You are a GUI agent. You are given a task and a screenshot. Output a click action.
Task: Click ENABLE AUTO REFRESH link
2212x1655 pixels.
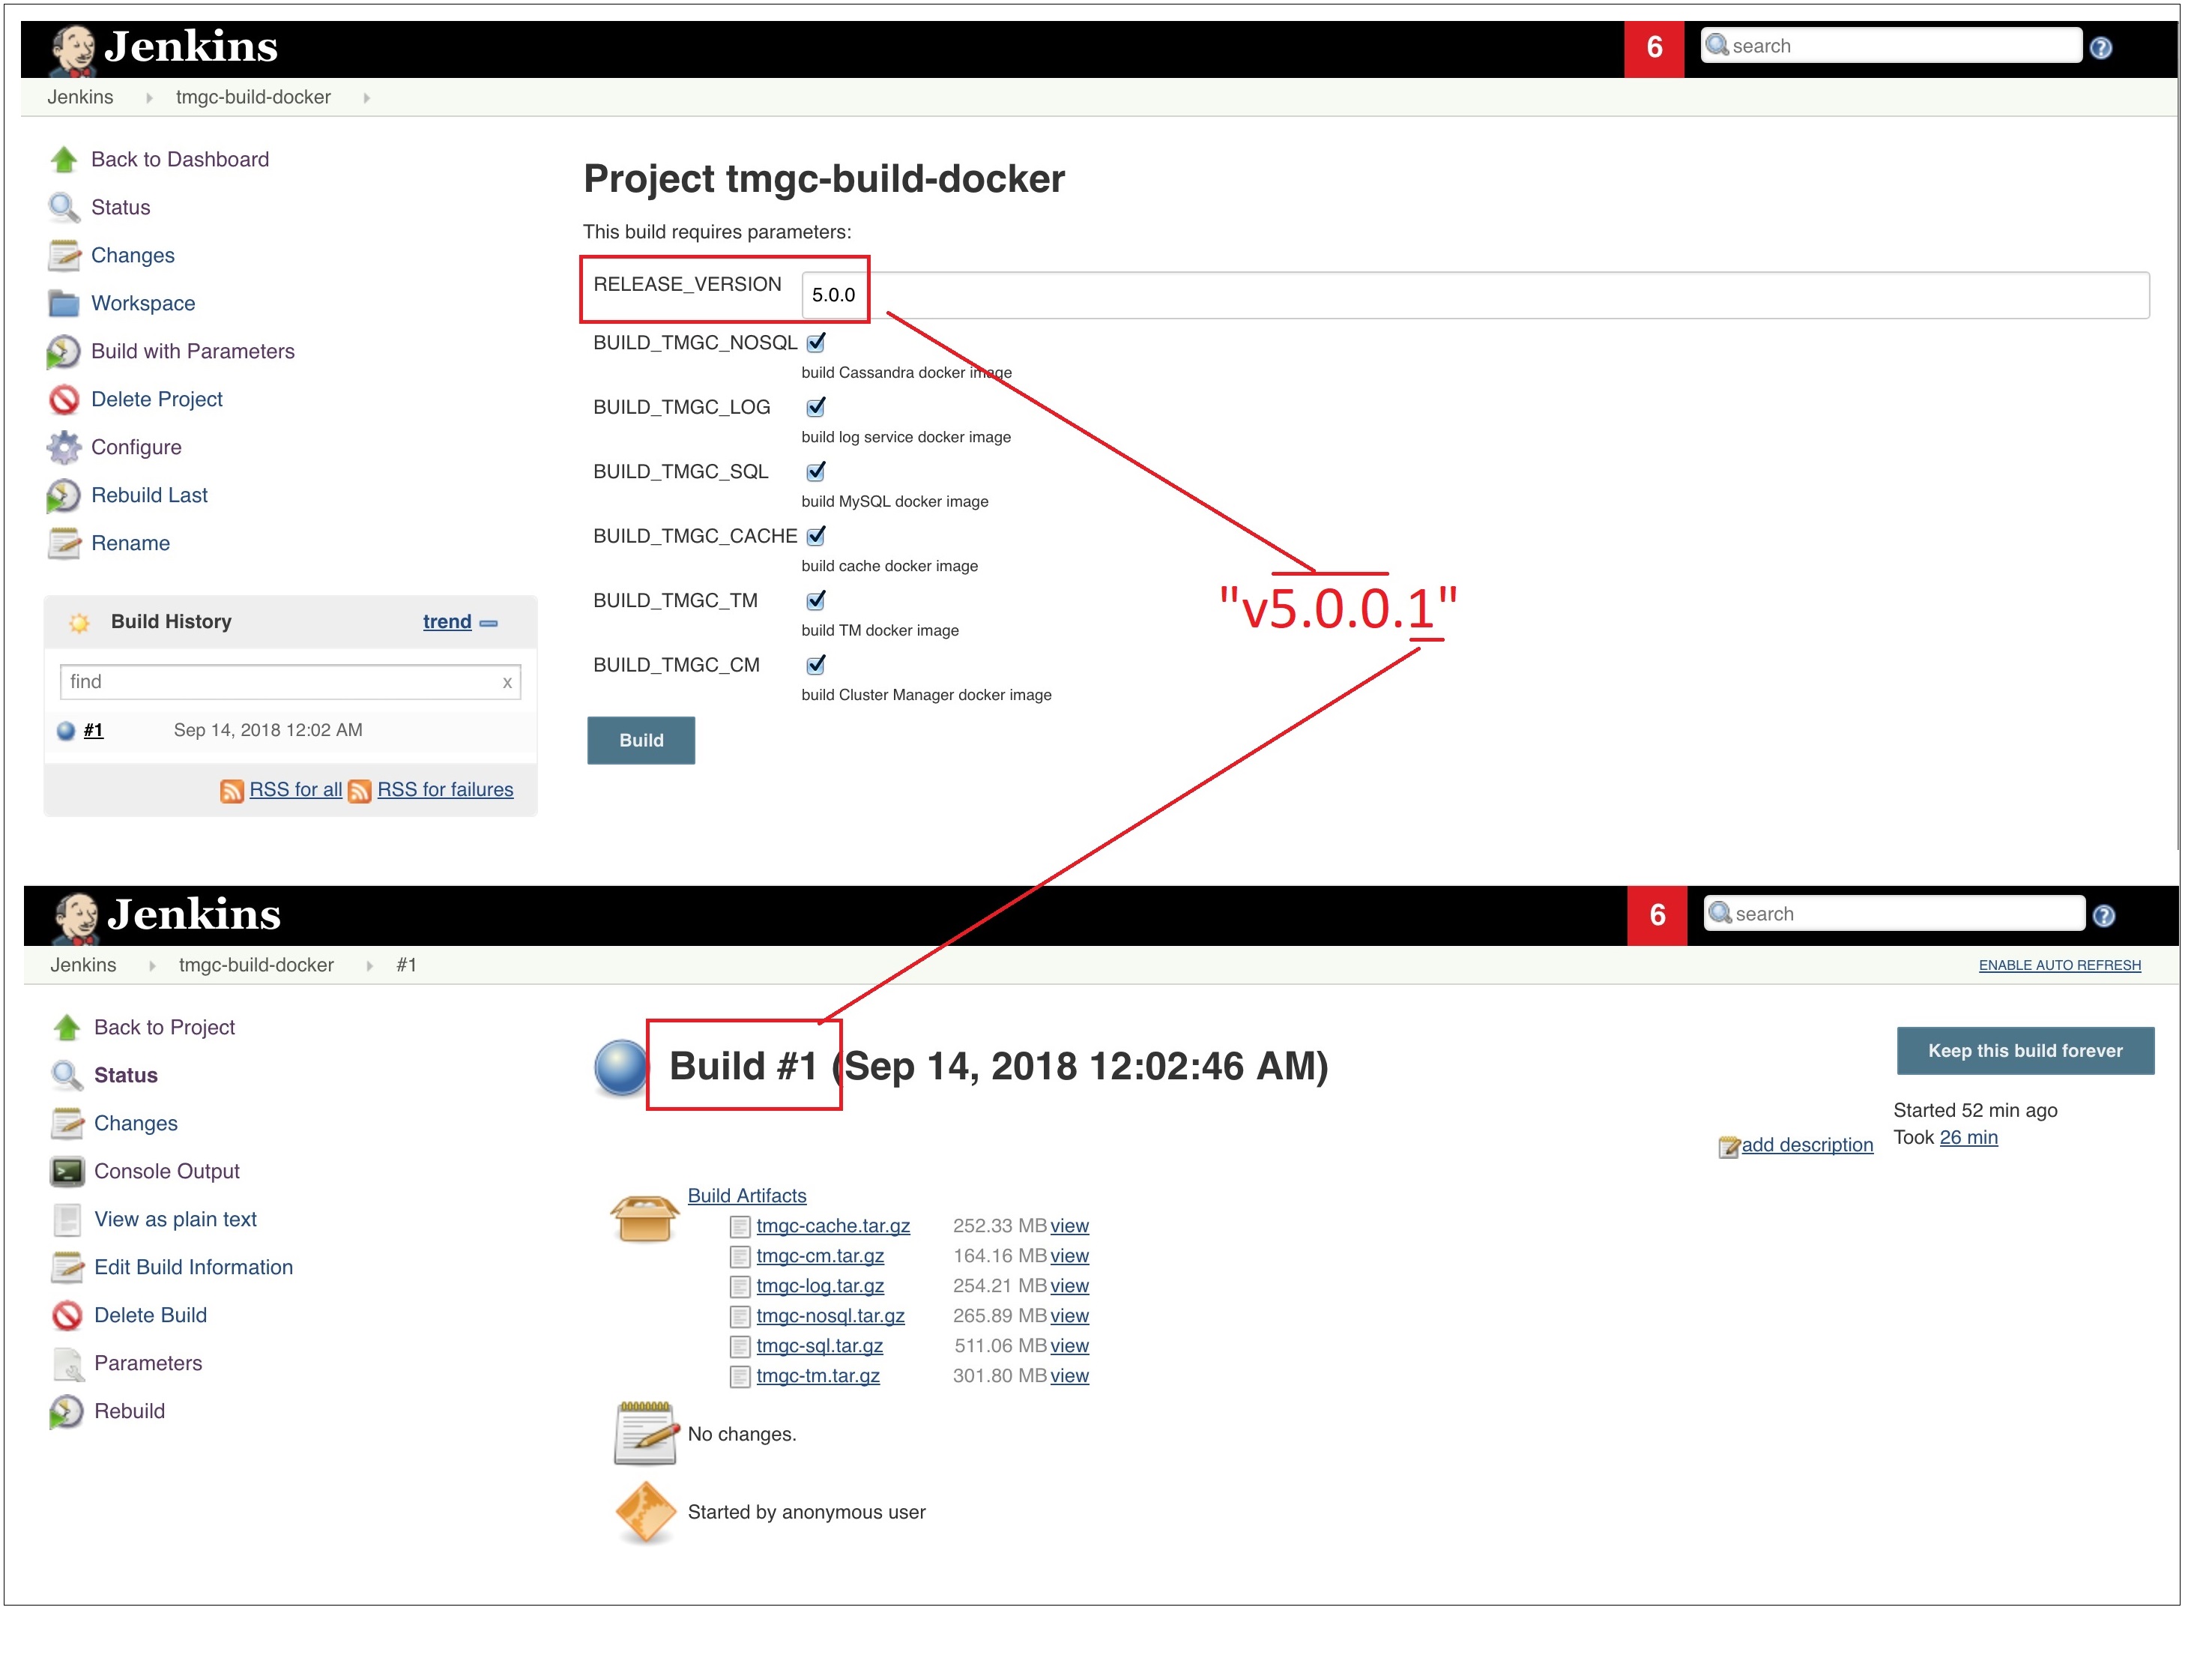[2060, 966]
